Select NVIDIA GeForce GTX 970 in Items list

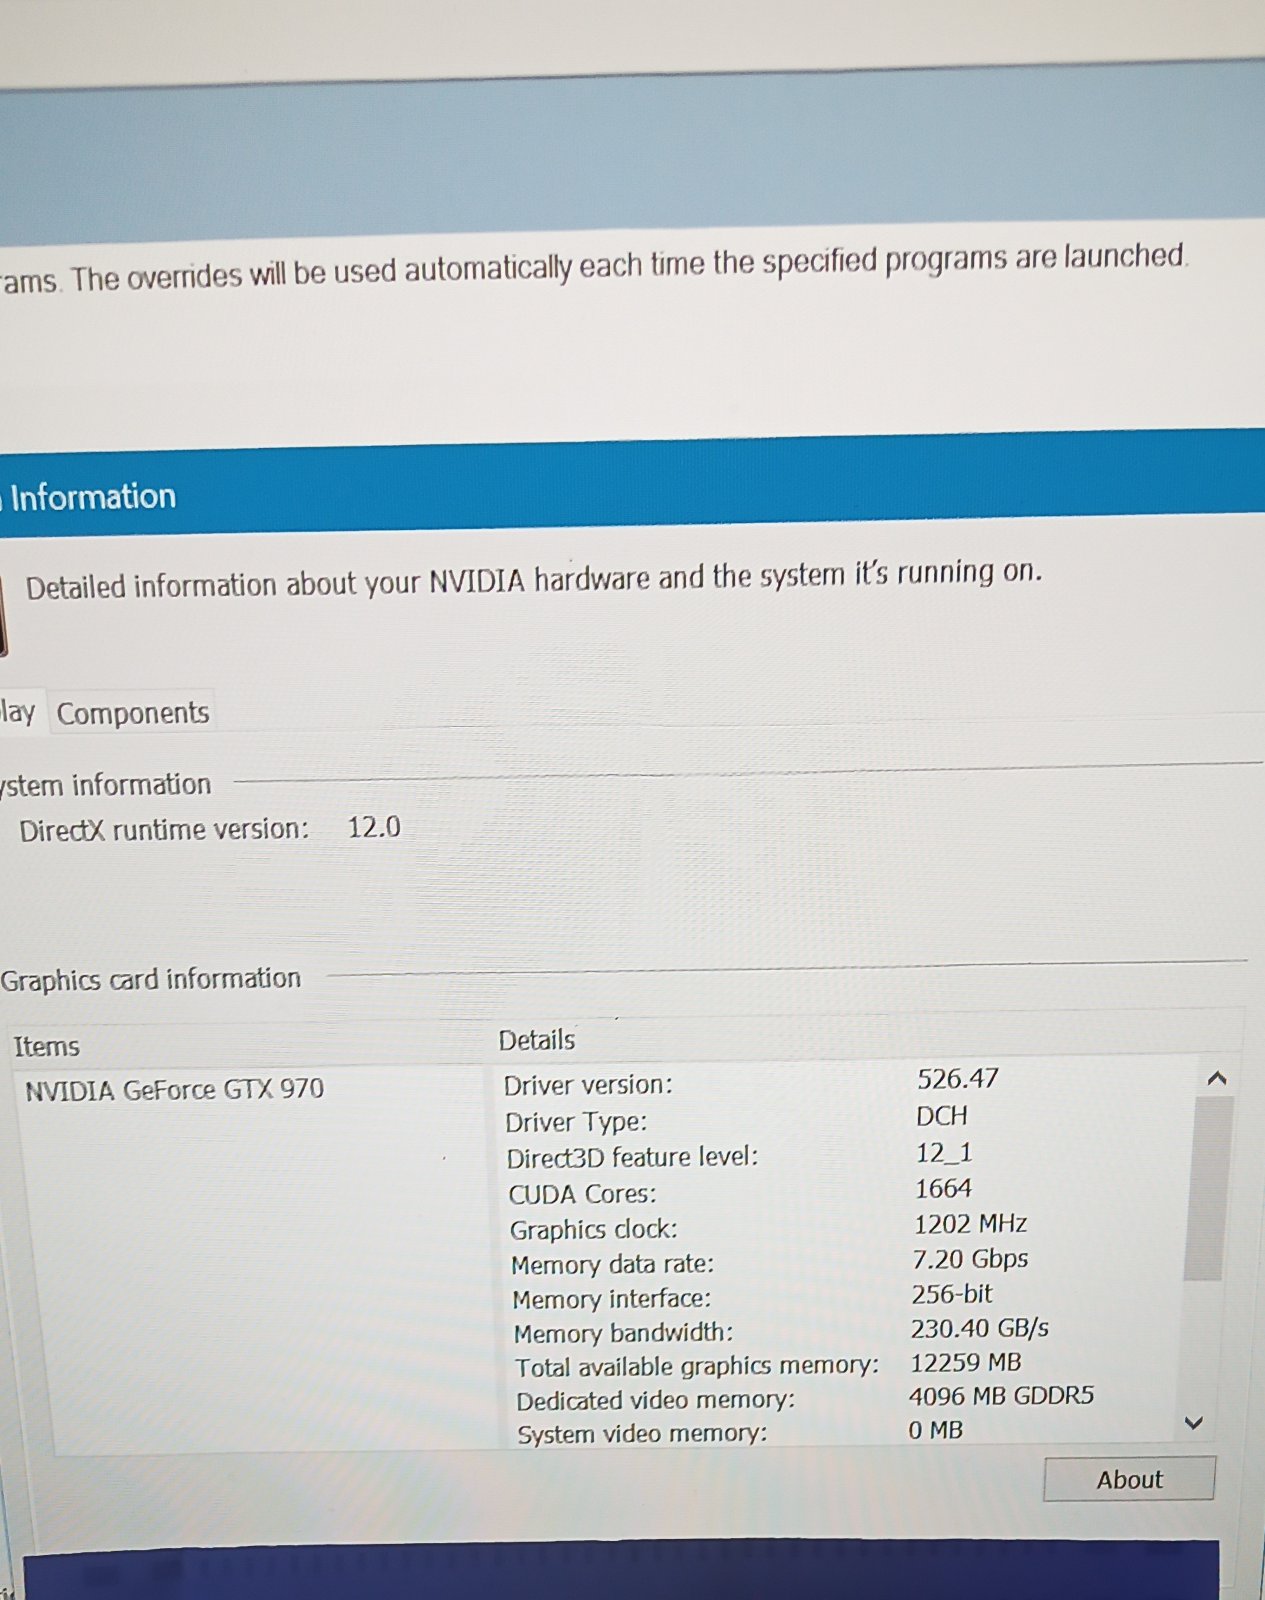coord(174,1089)
